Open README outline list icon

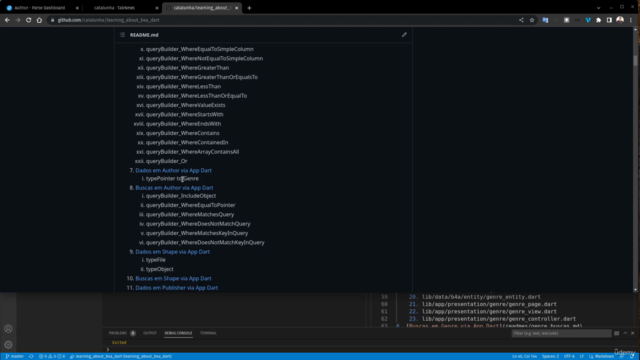[122, 35]
